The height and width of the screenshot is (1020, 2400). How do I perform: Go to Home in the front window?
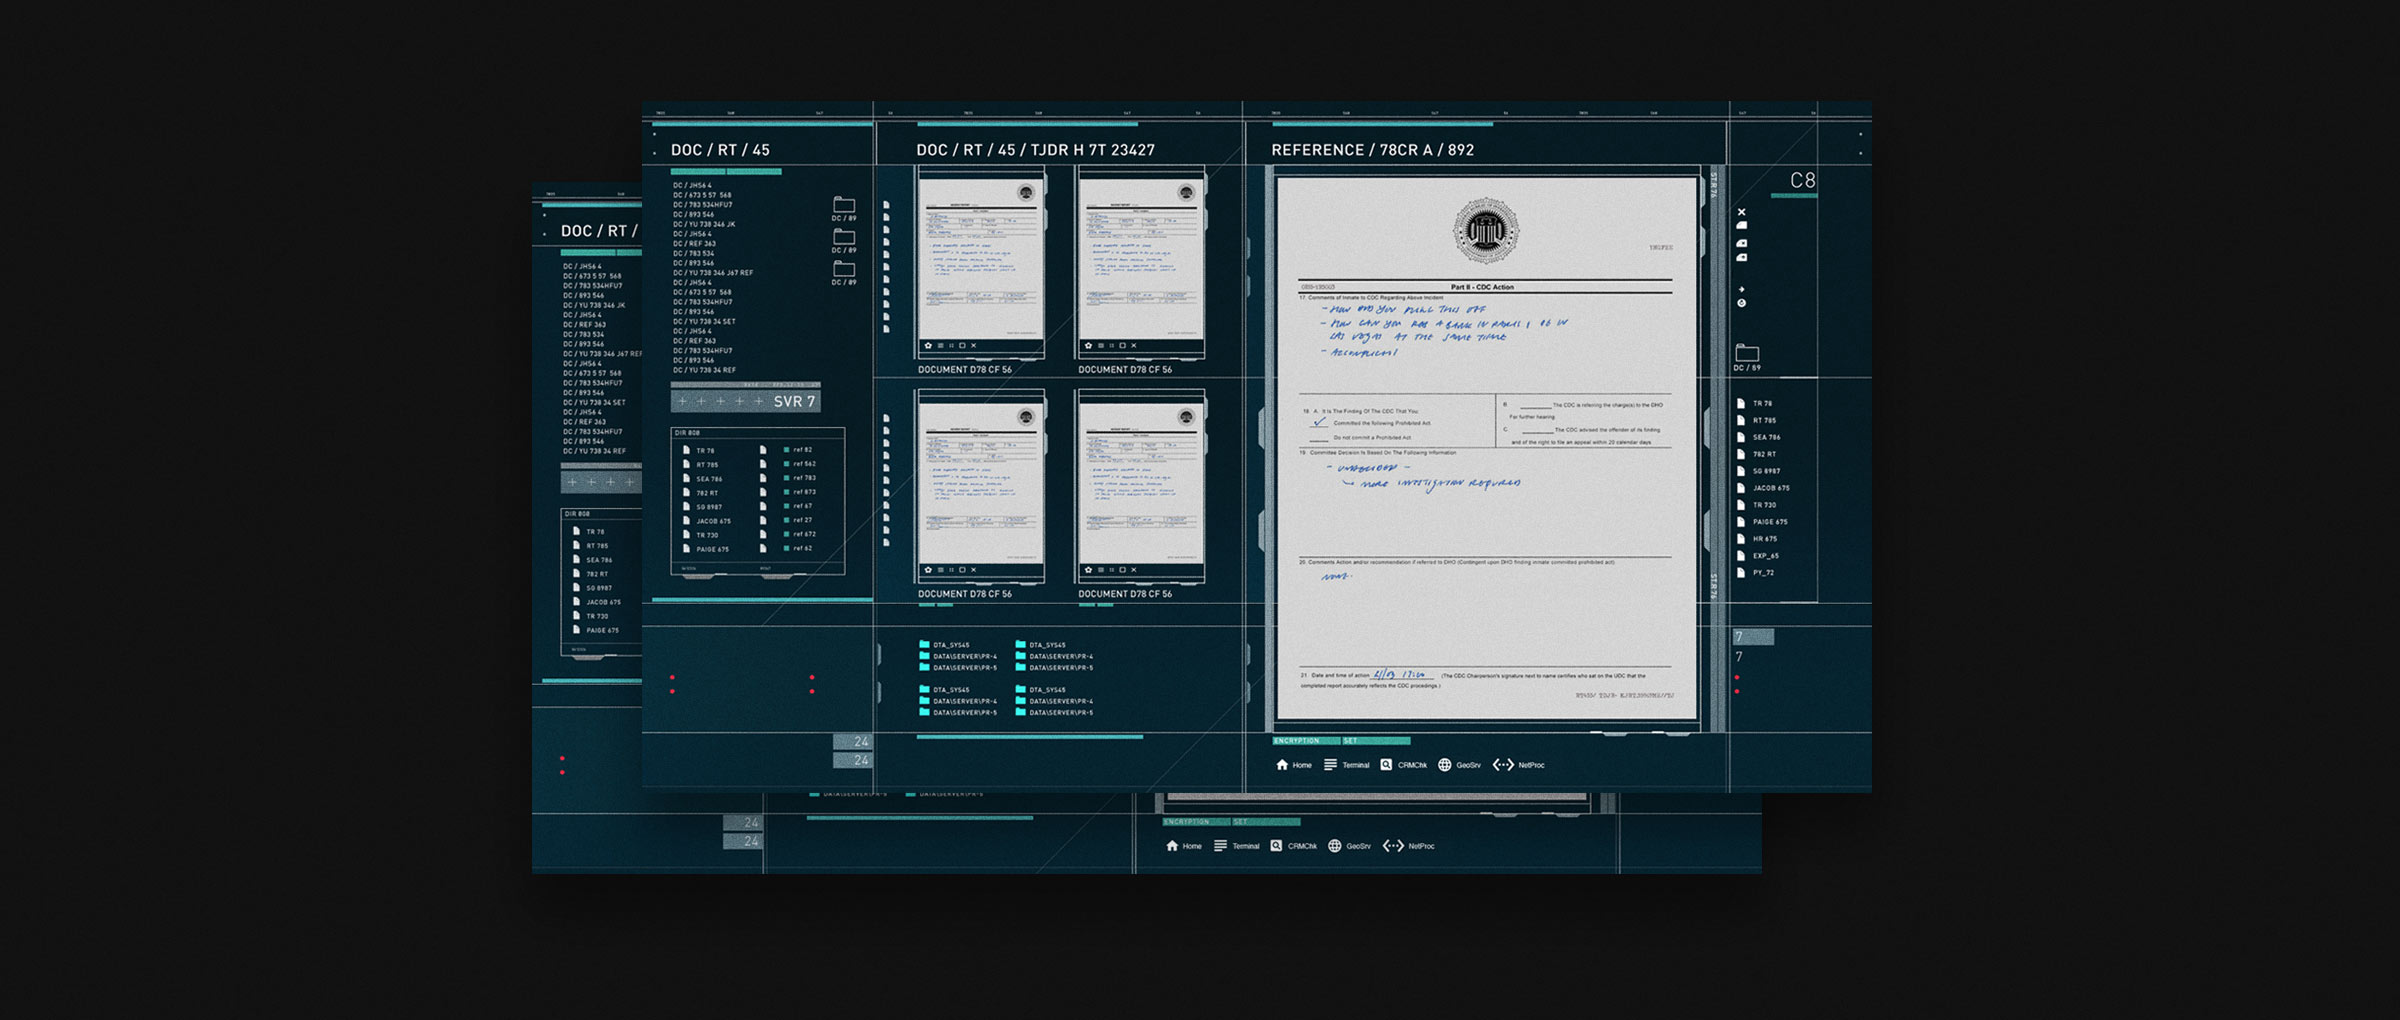[x=1294, y=765]
